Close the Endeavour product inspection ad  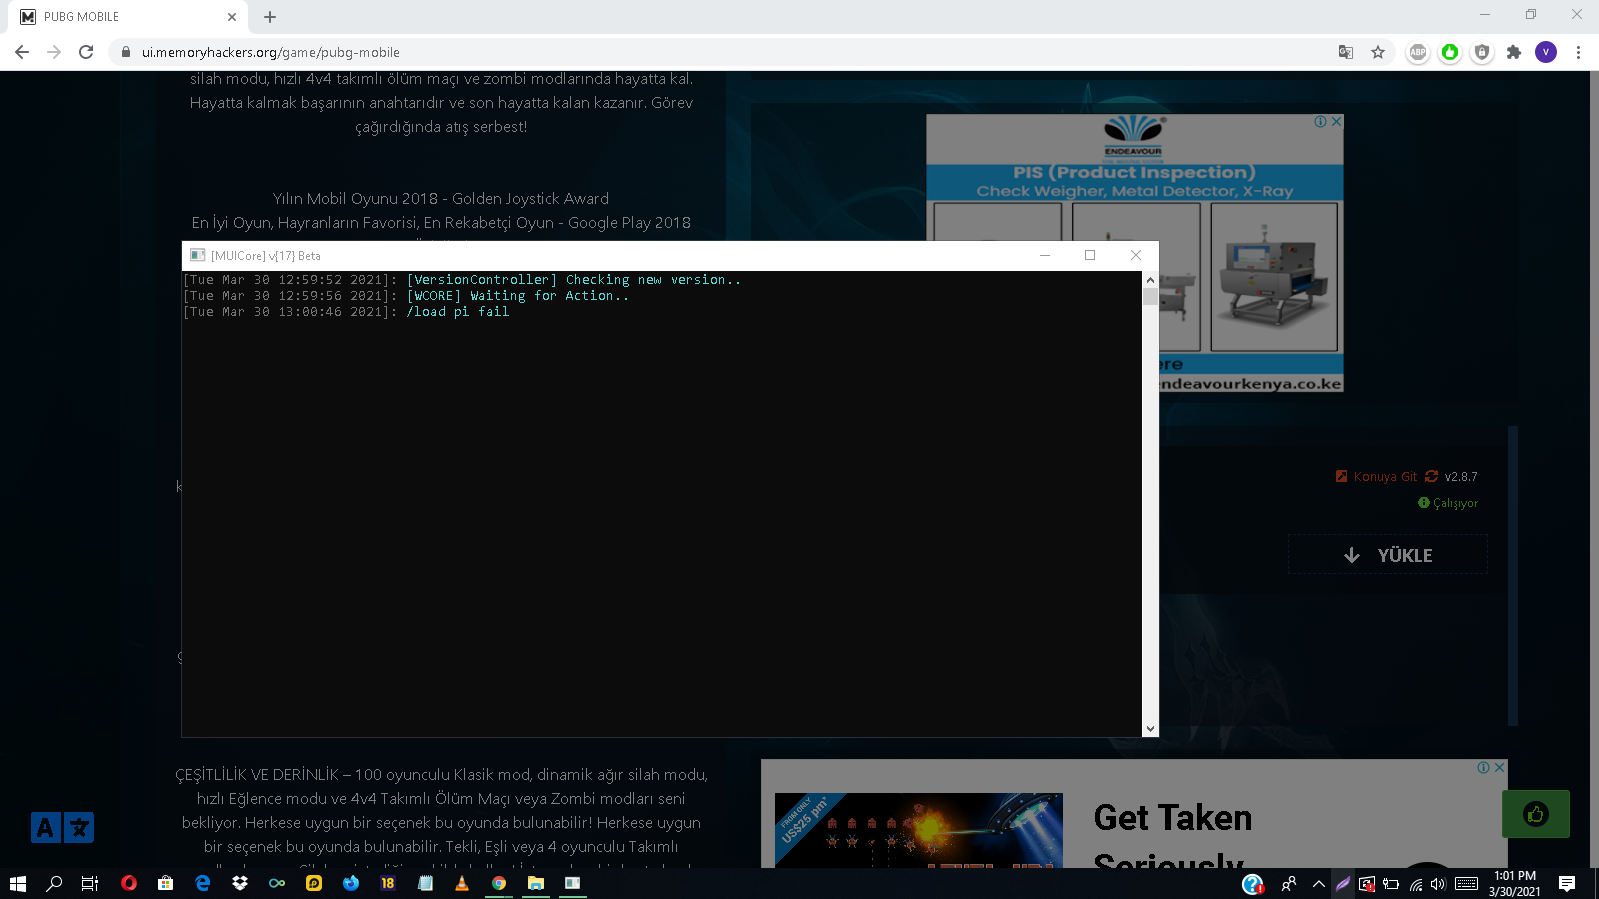[1336, 121]
